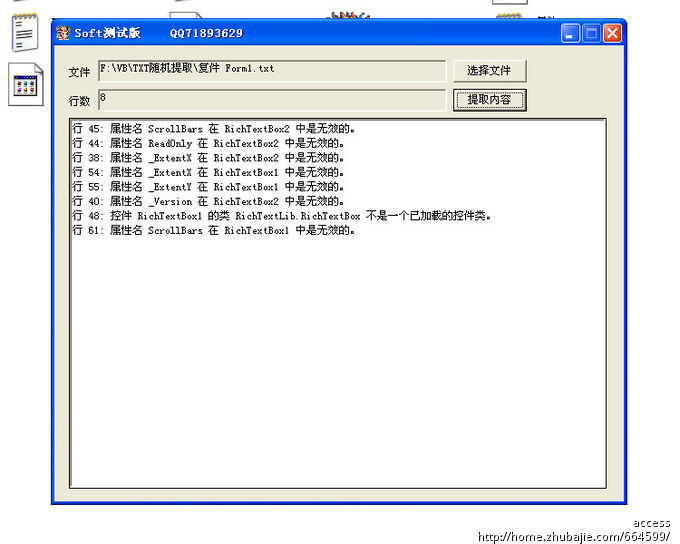The width and height of the screenshot is (680, 544).
Task: Minimize the Soft测试版 window
Action: point(570,33)
